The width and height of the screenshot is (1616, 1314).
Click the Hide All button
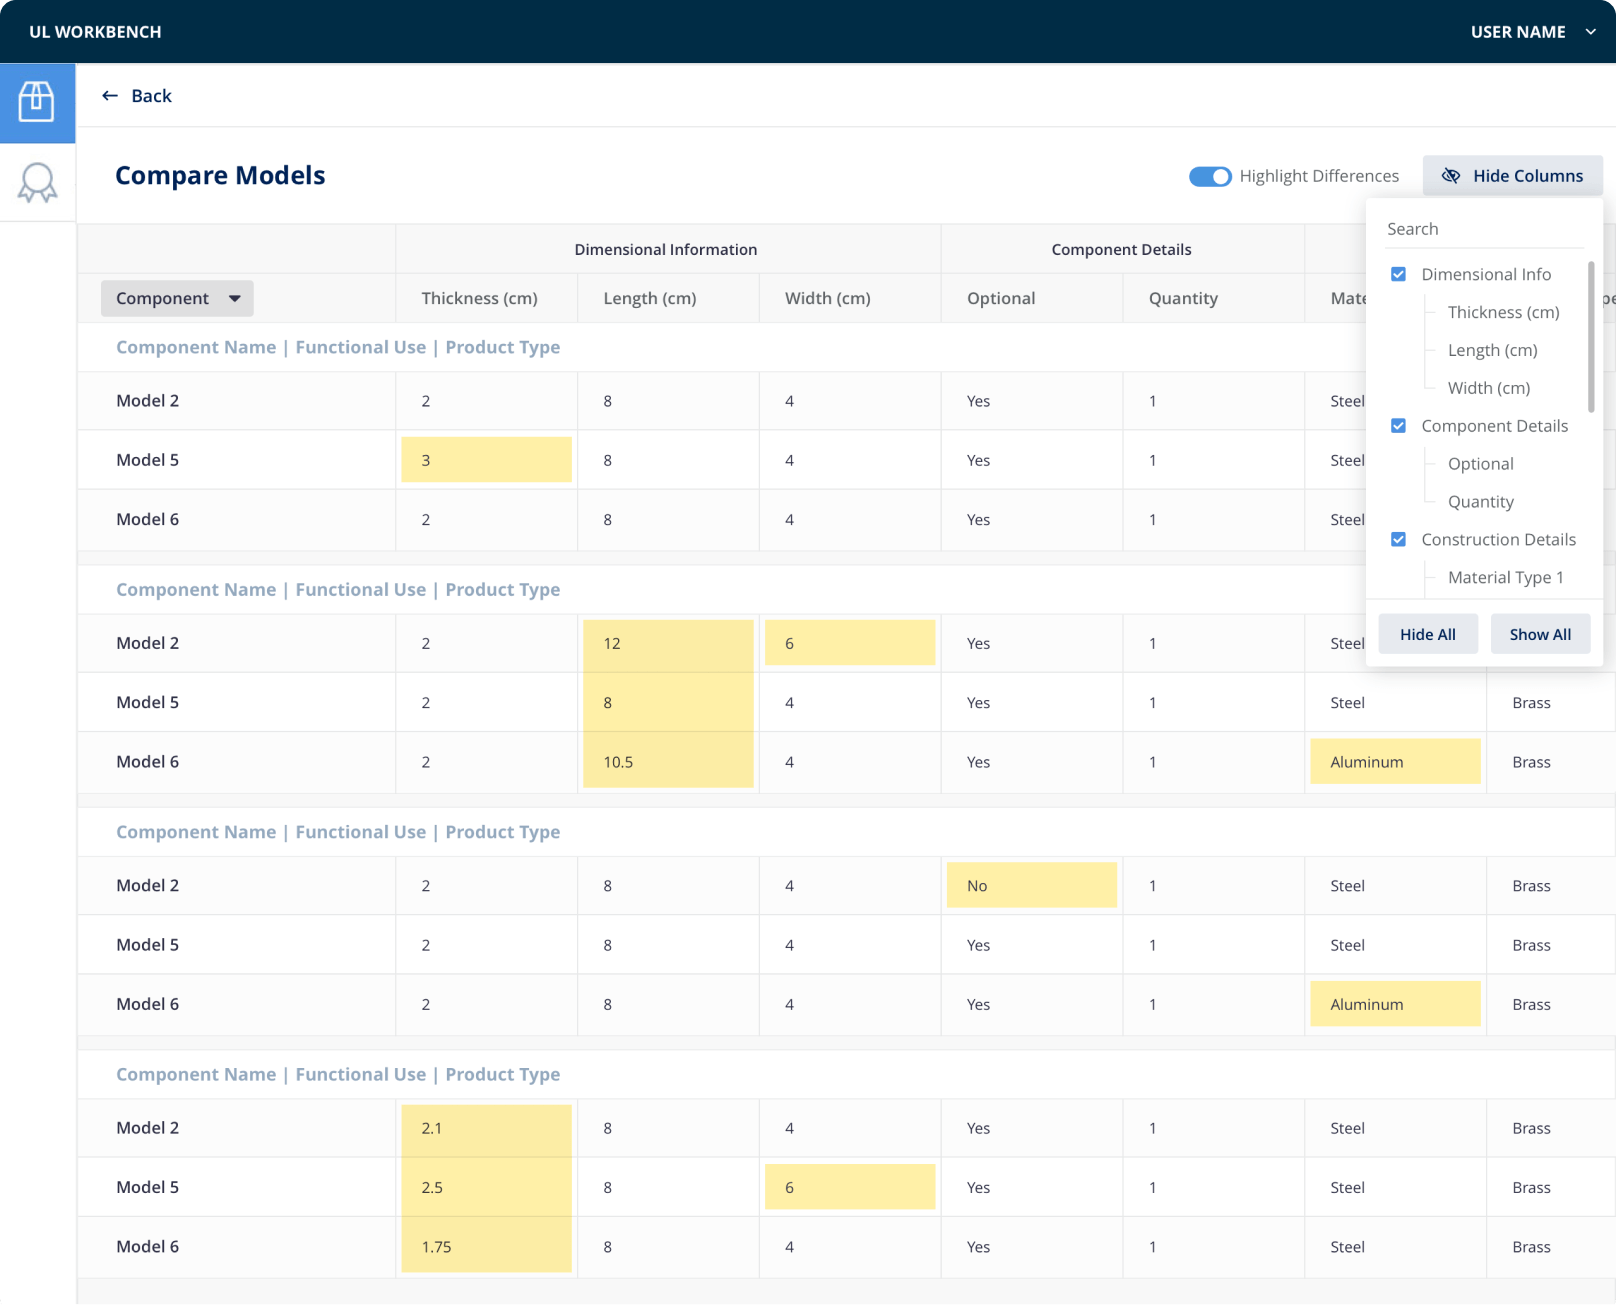(x=1427, y=634)
